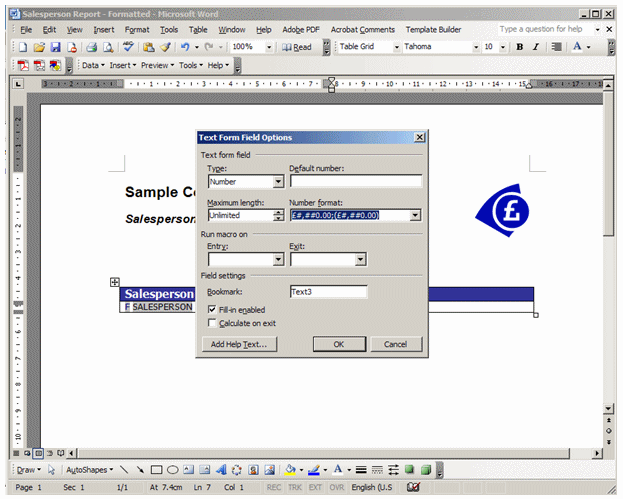Open the Template Builder menu
The height and width of the screenshot is (499, 623).
[x=433, y=30]
